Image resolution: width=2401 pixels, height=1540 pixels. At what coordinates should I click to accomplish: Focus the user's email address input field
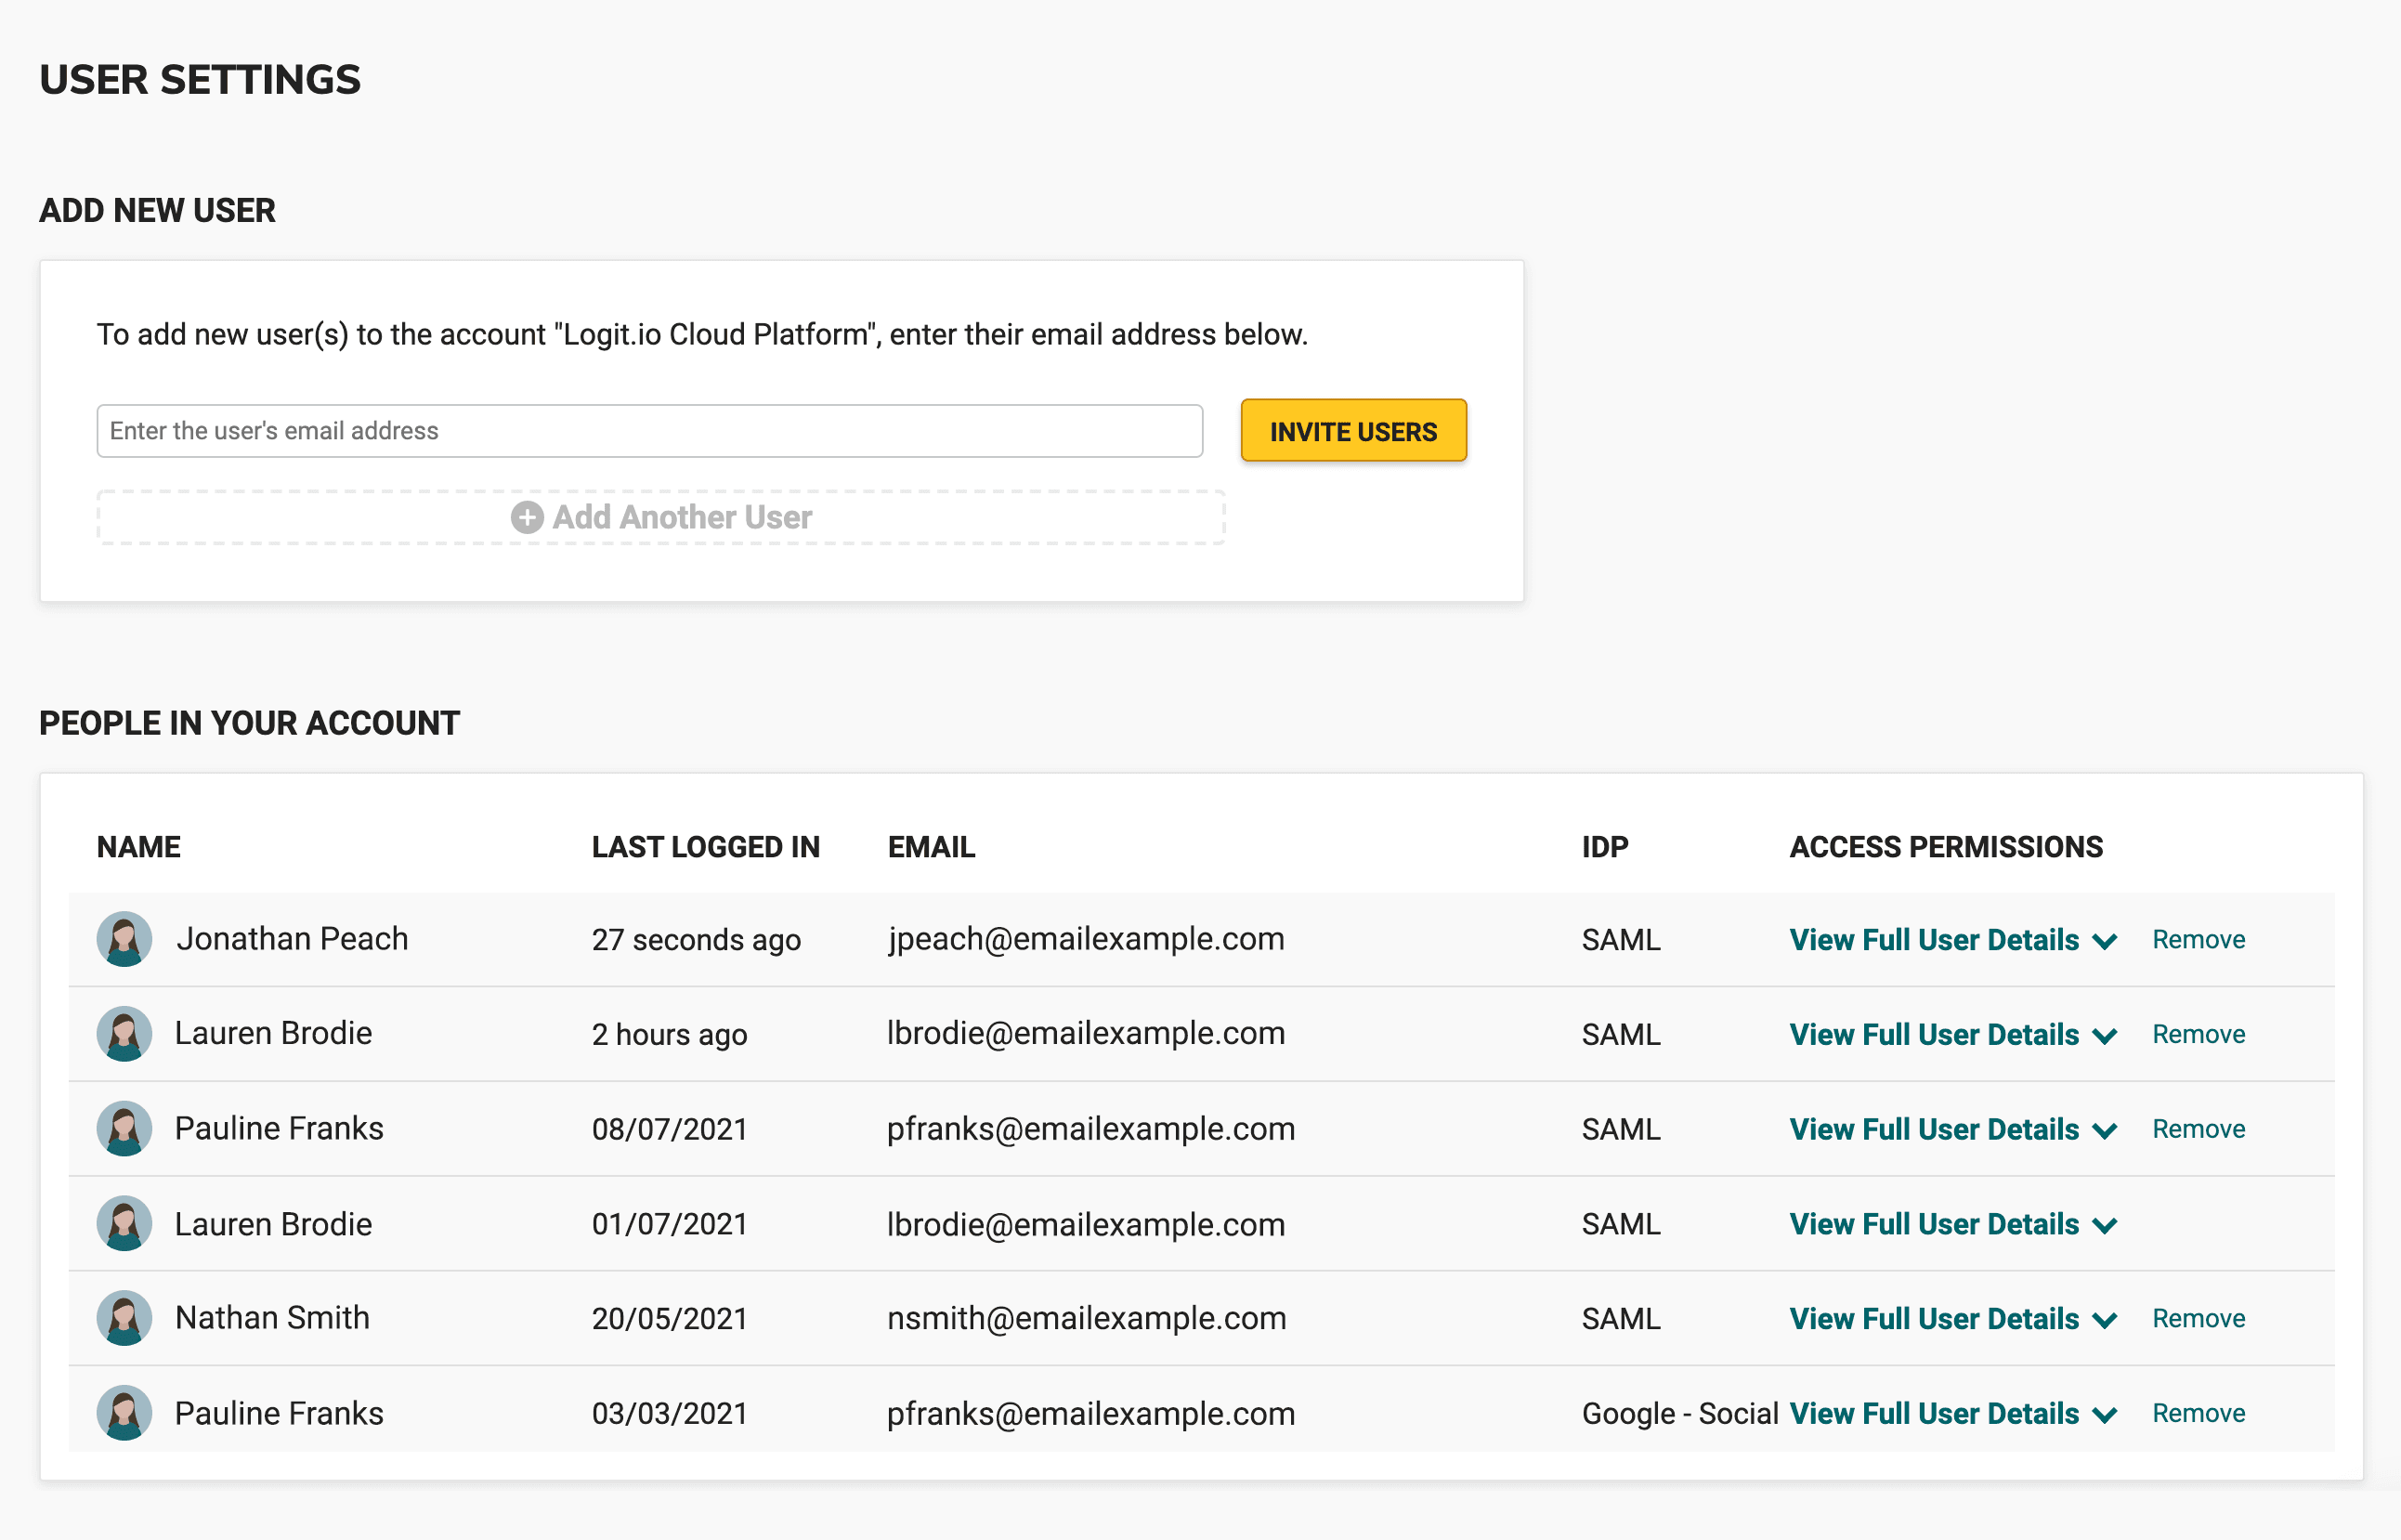[649, 431]
